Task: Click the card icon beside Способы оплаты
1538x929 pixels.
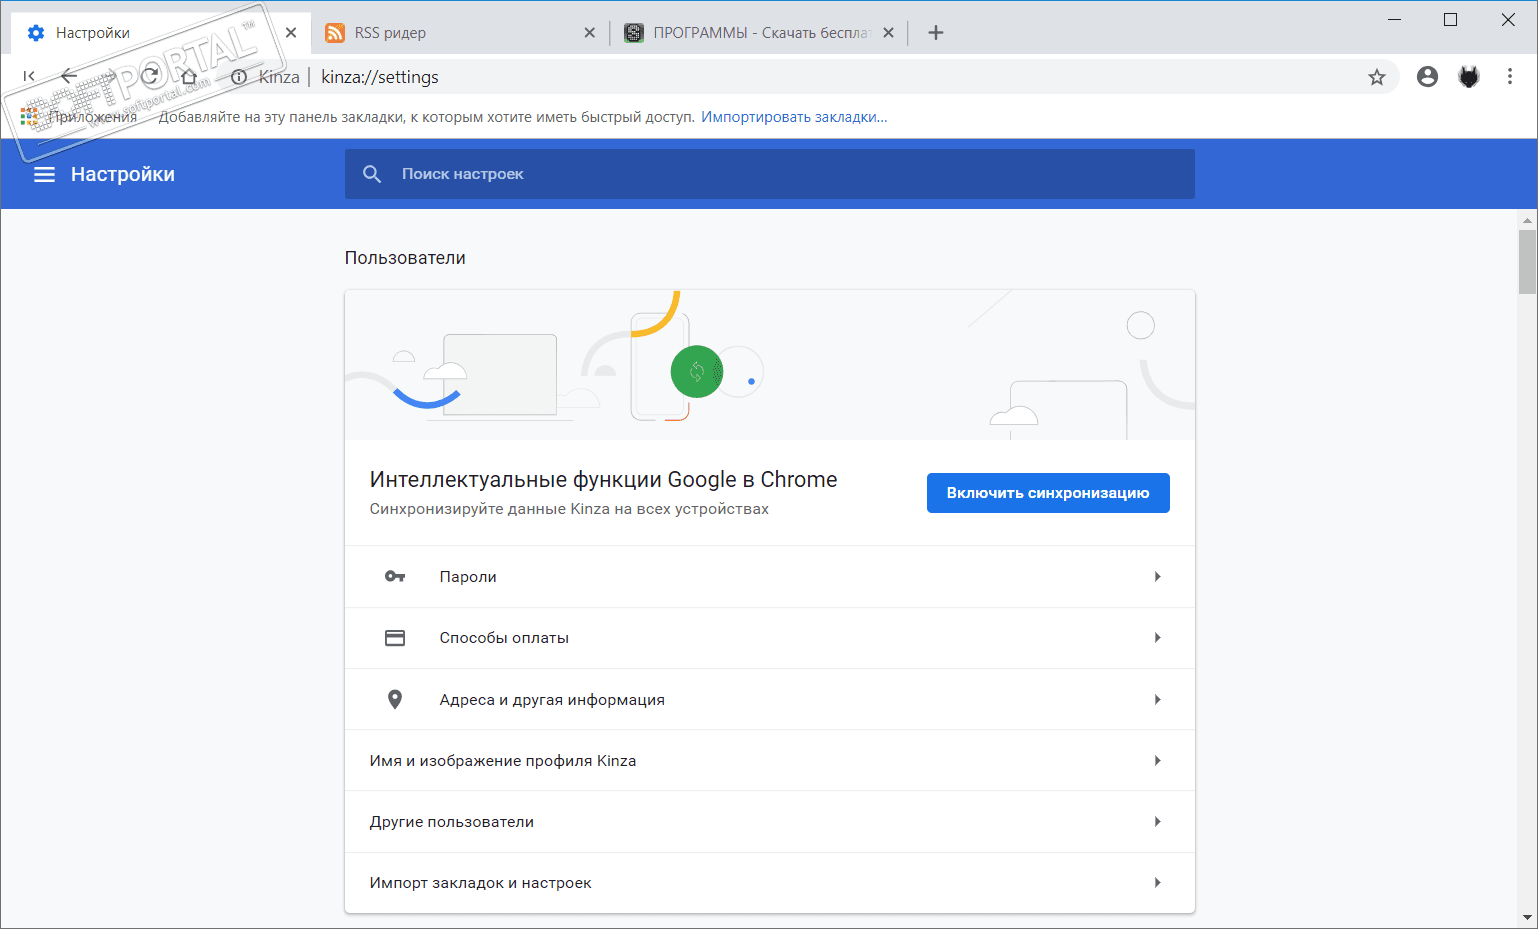Action: (x=395, y=638)
